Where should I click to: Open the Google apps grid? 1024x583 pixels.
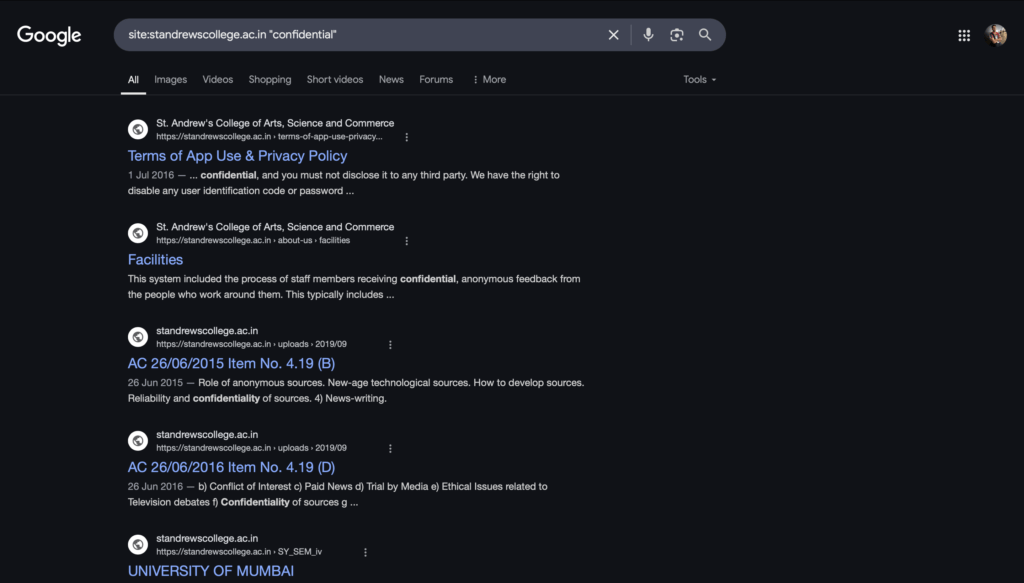(x=964, y=36)
